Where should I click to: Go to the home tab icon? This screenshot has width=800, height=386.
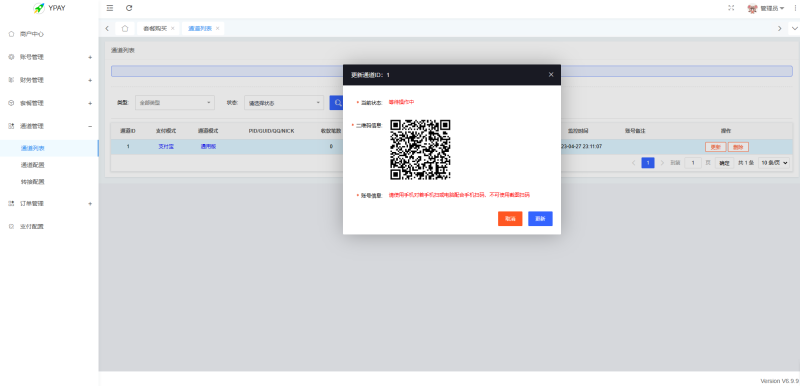(125, 29)
